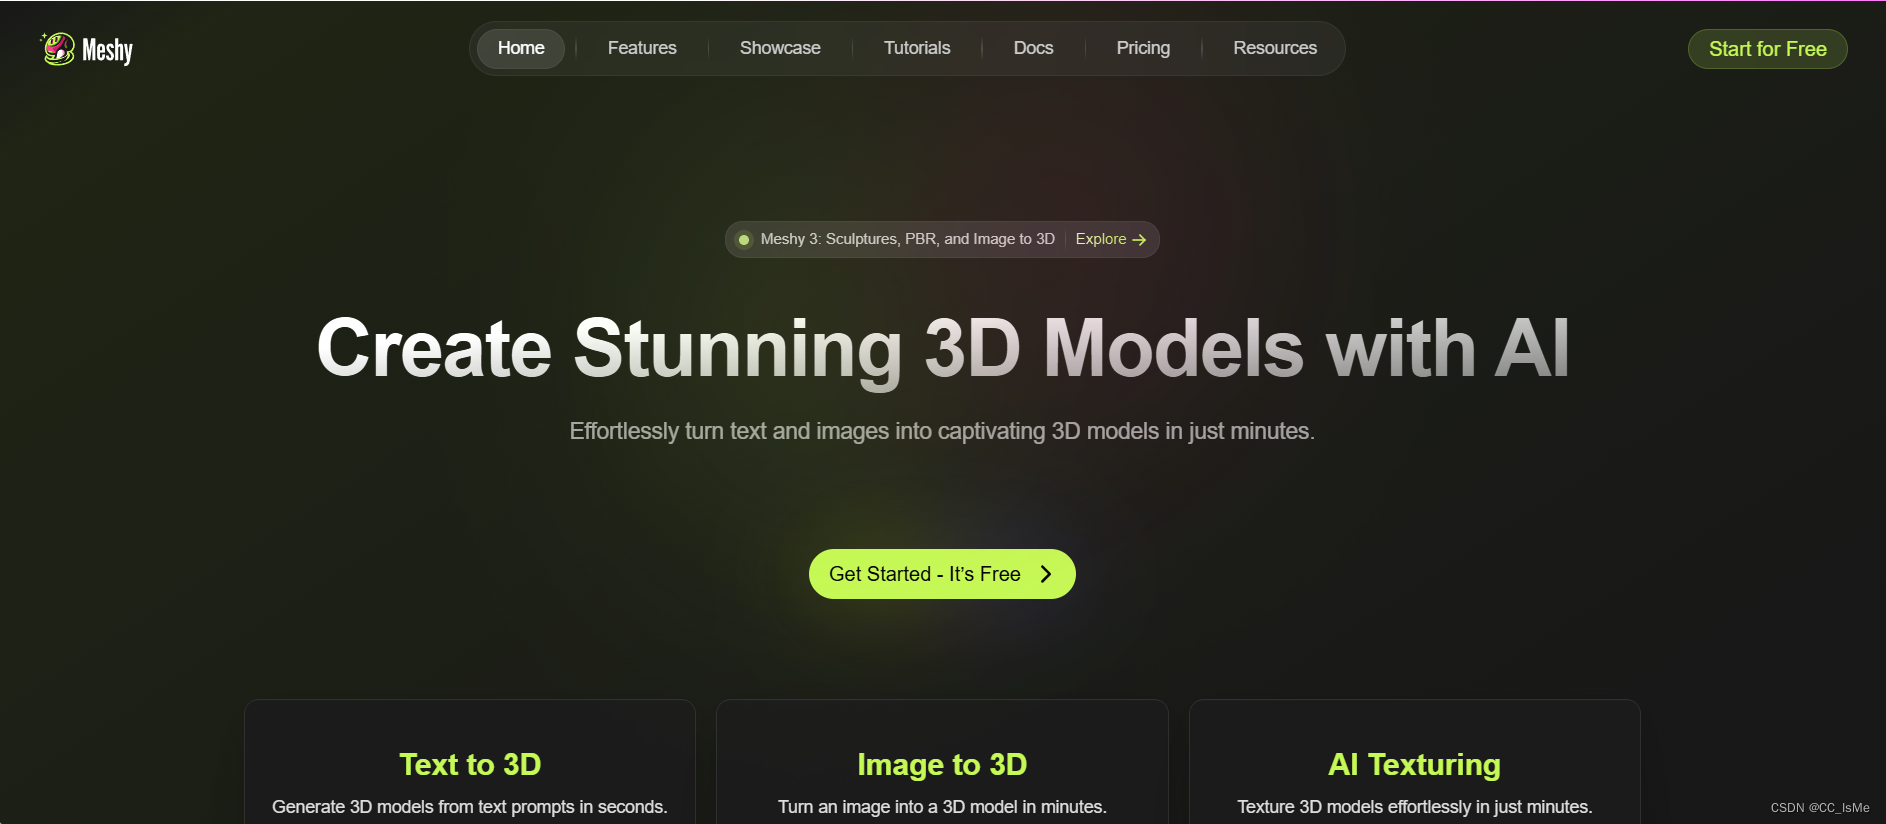Click the Meshy brand name text

click(107, 50)
